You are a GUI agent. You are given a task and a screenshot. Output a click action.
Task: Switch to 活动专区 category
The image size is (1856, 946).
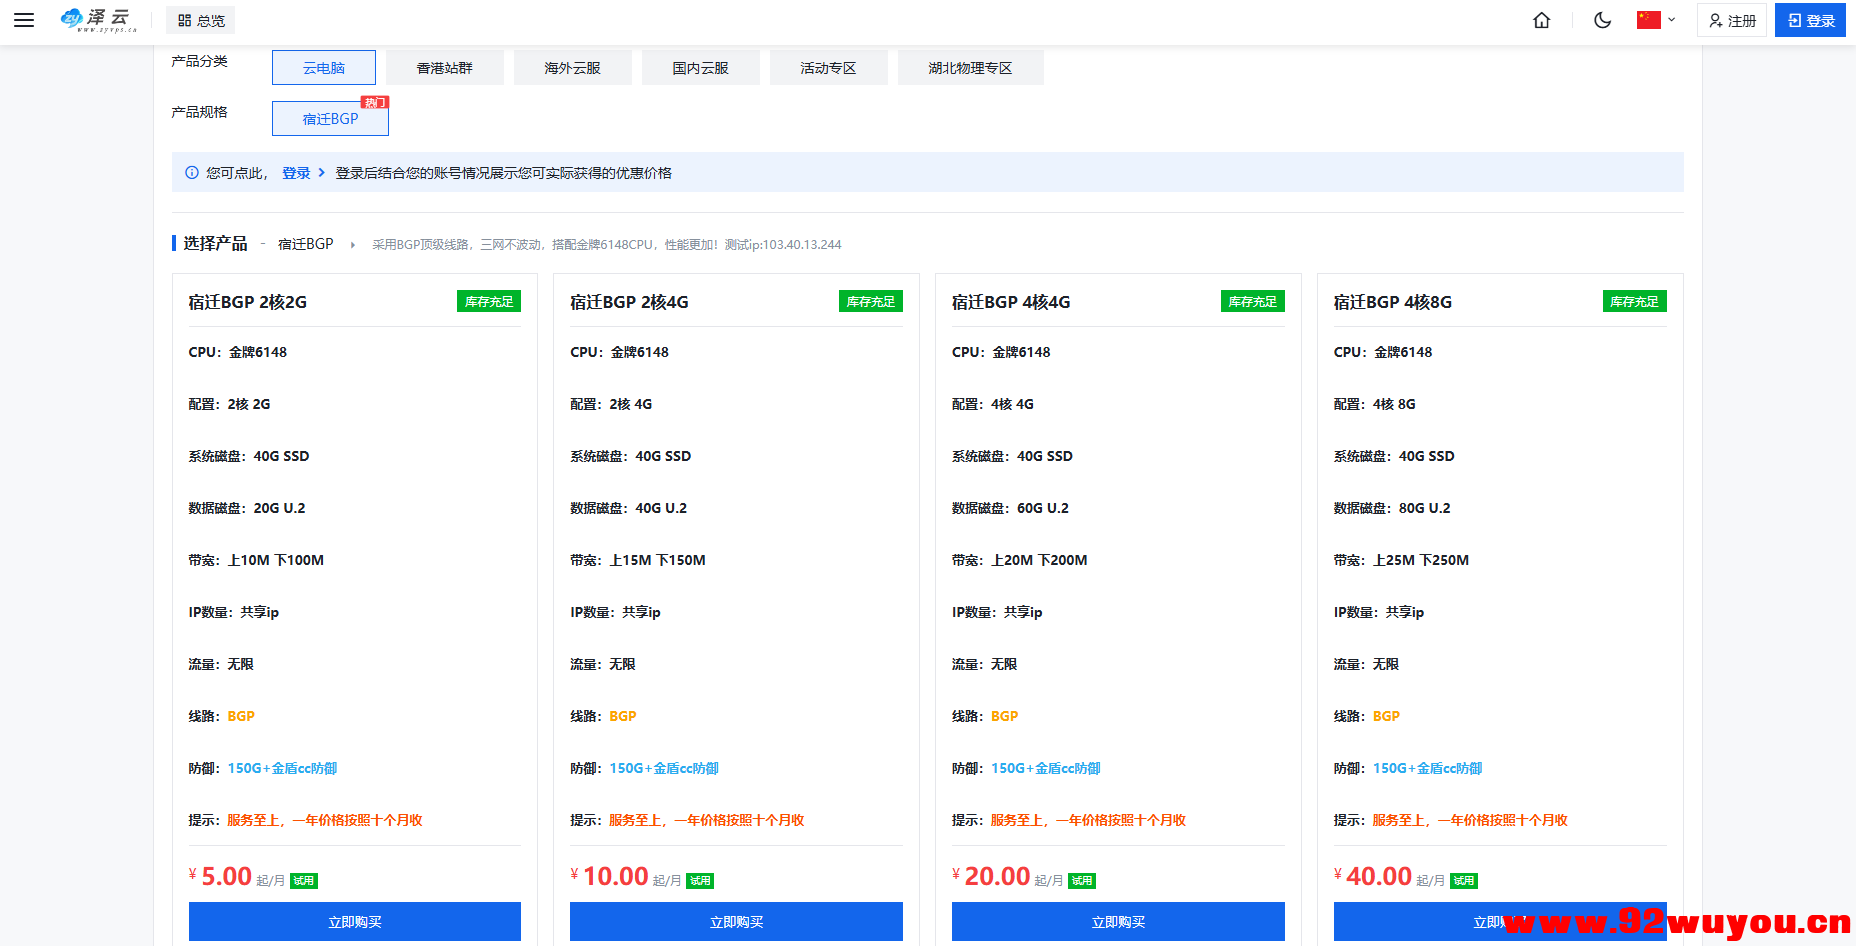click(828, 68)
